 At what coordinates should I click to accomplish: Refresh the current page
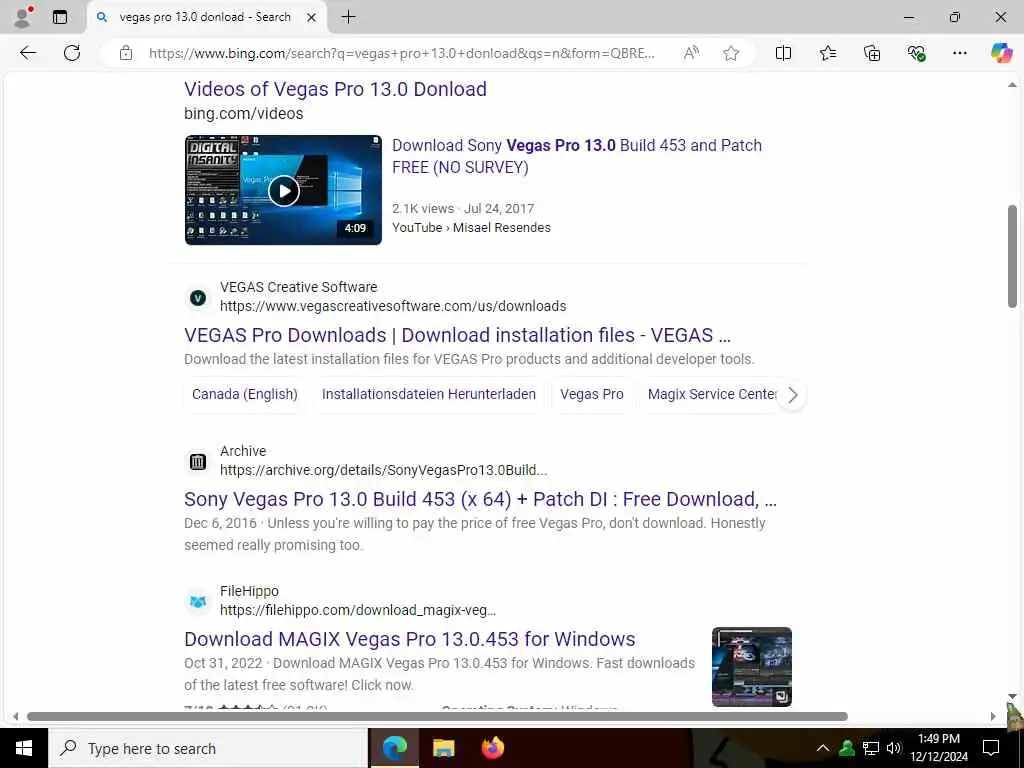[72, 53]
